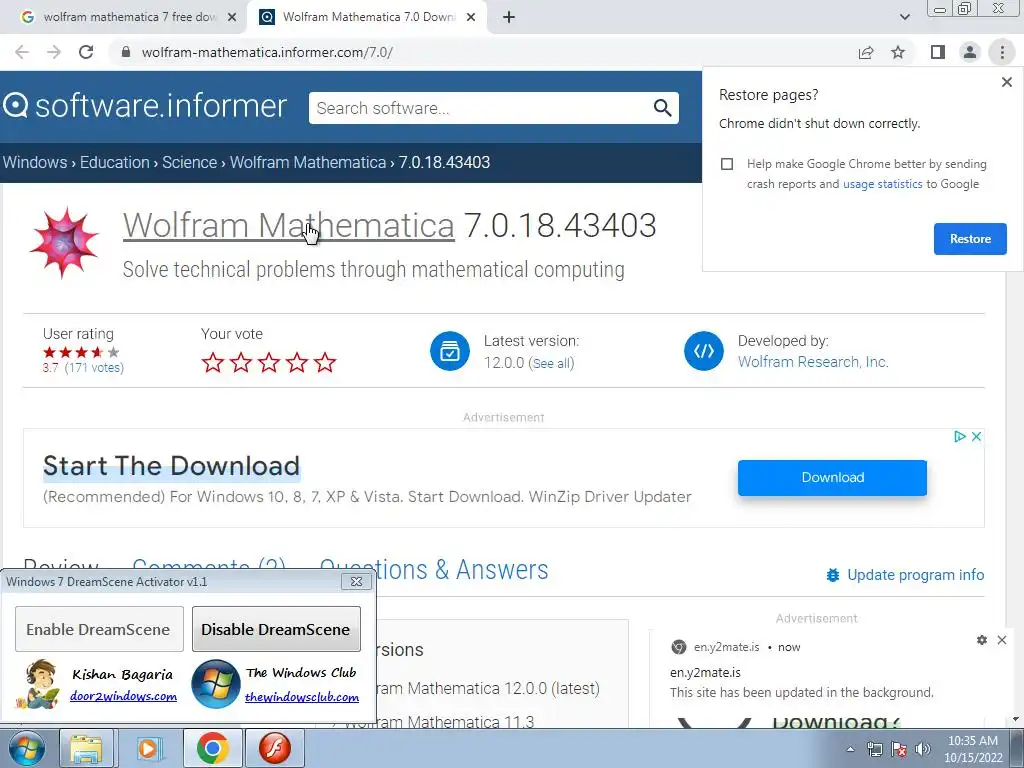Click the Update program info gear icon
The image size is (1024, 768).
click(833, 575)
